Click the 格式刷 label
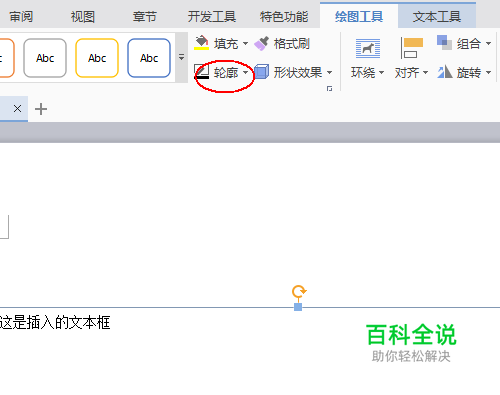This screenshot has width=500, height=395. (292, 44)
